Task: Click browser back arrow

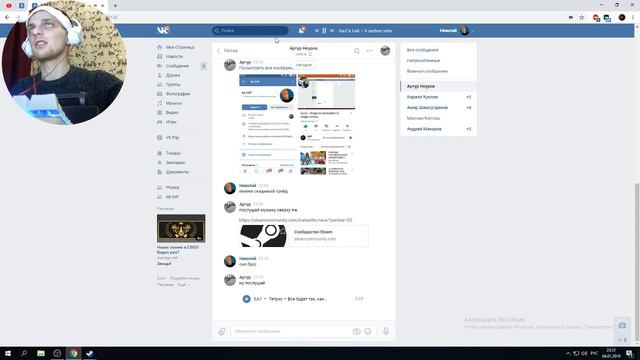Action: [7, 18]
